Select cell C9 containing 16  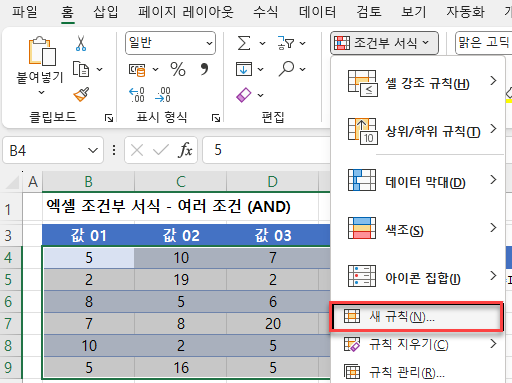(x=180, y=368)
